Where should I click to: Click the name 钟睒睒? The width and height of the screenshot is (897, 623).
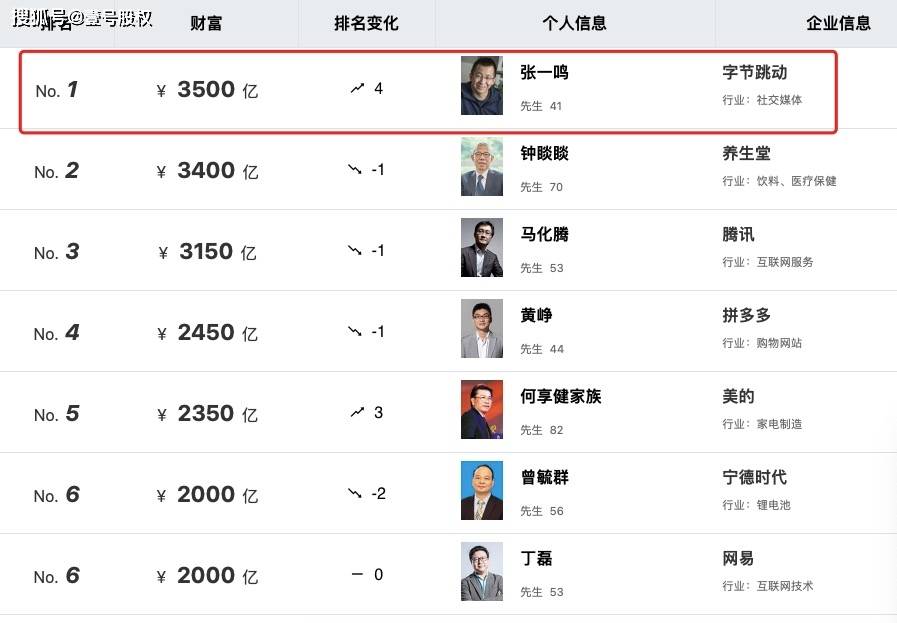coord(544,153)
